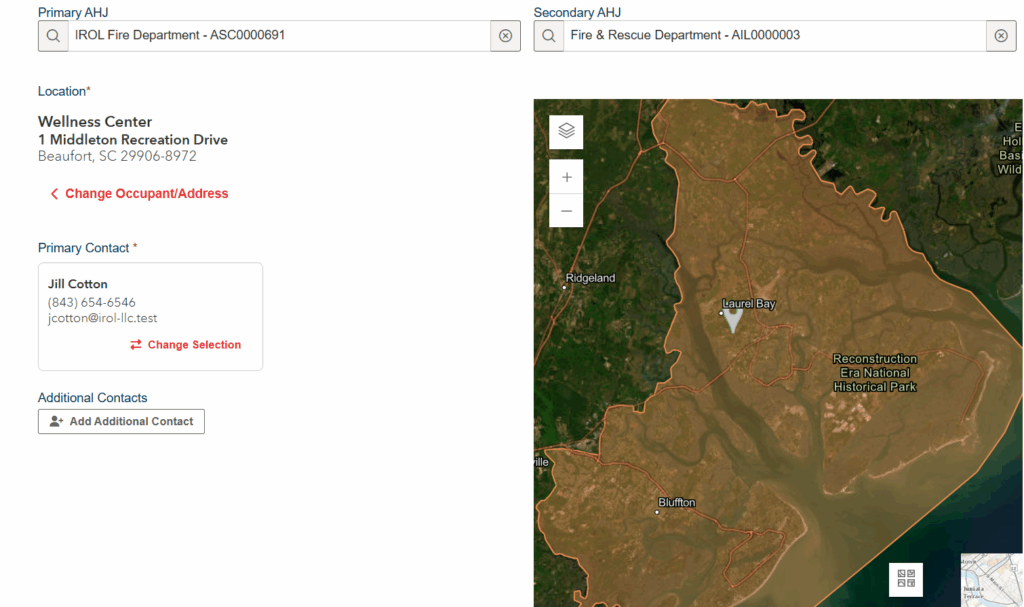Click Reconstruction Era National Historical Park label
The height and width of the screenshot is (607, 1024).
874,372
